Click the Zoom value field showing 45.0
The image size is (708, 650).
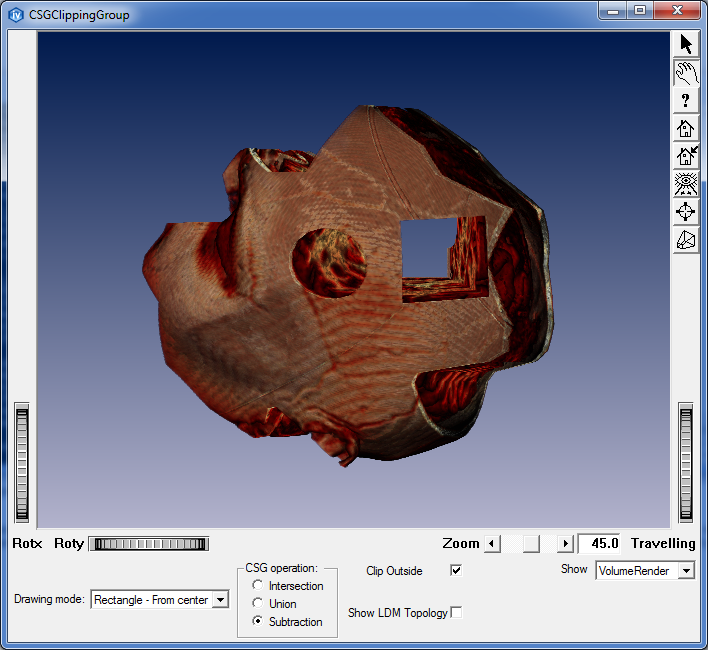tap(600, 544)
